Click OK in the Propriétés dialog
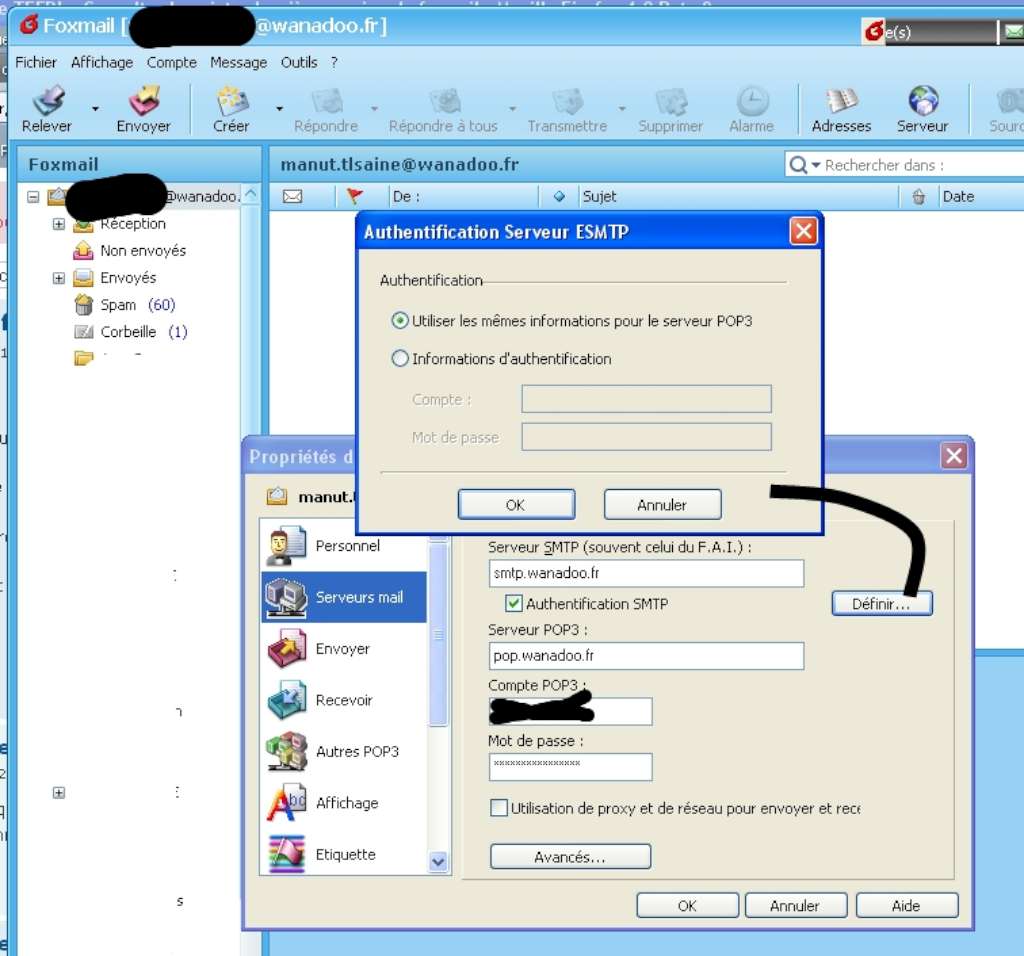 click(x=688, y=906)
